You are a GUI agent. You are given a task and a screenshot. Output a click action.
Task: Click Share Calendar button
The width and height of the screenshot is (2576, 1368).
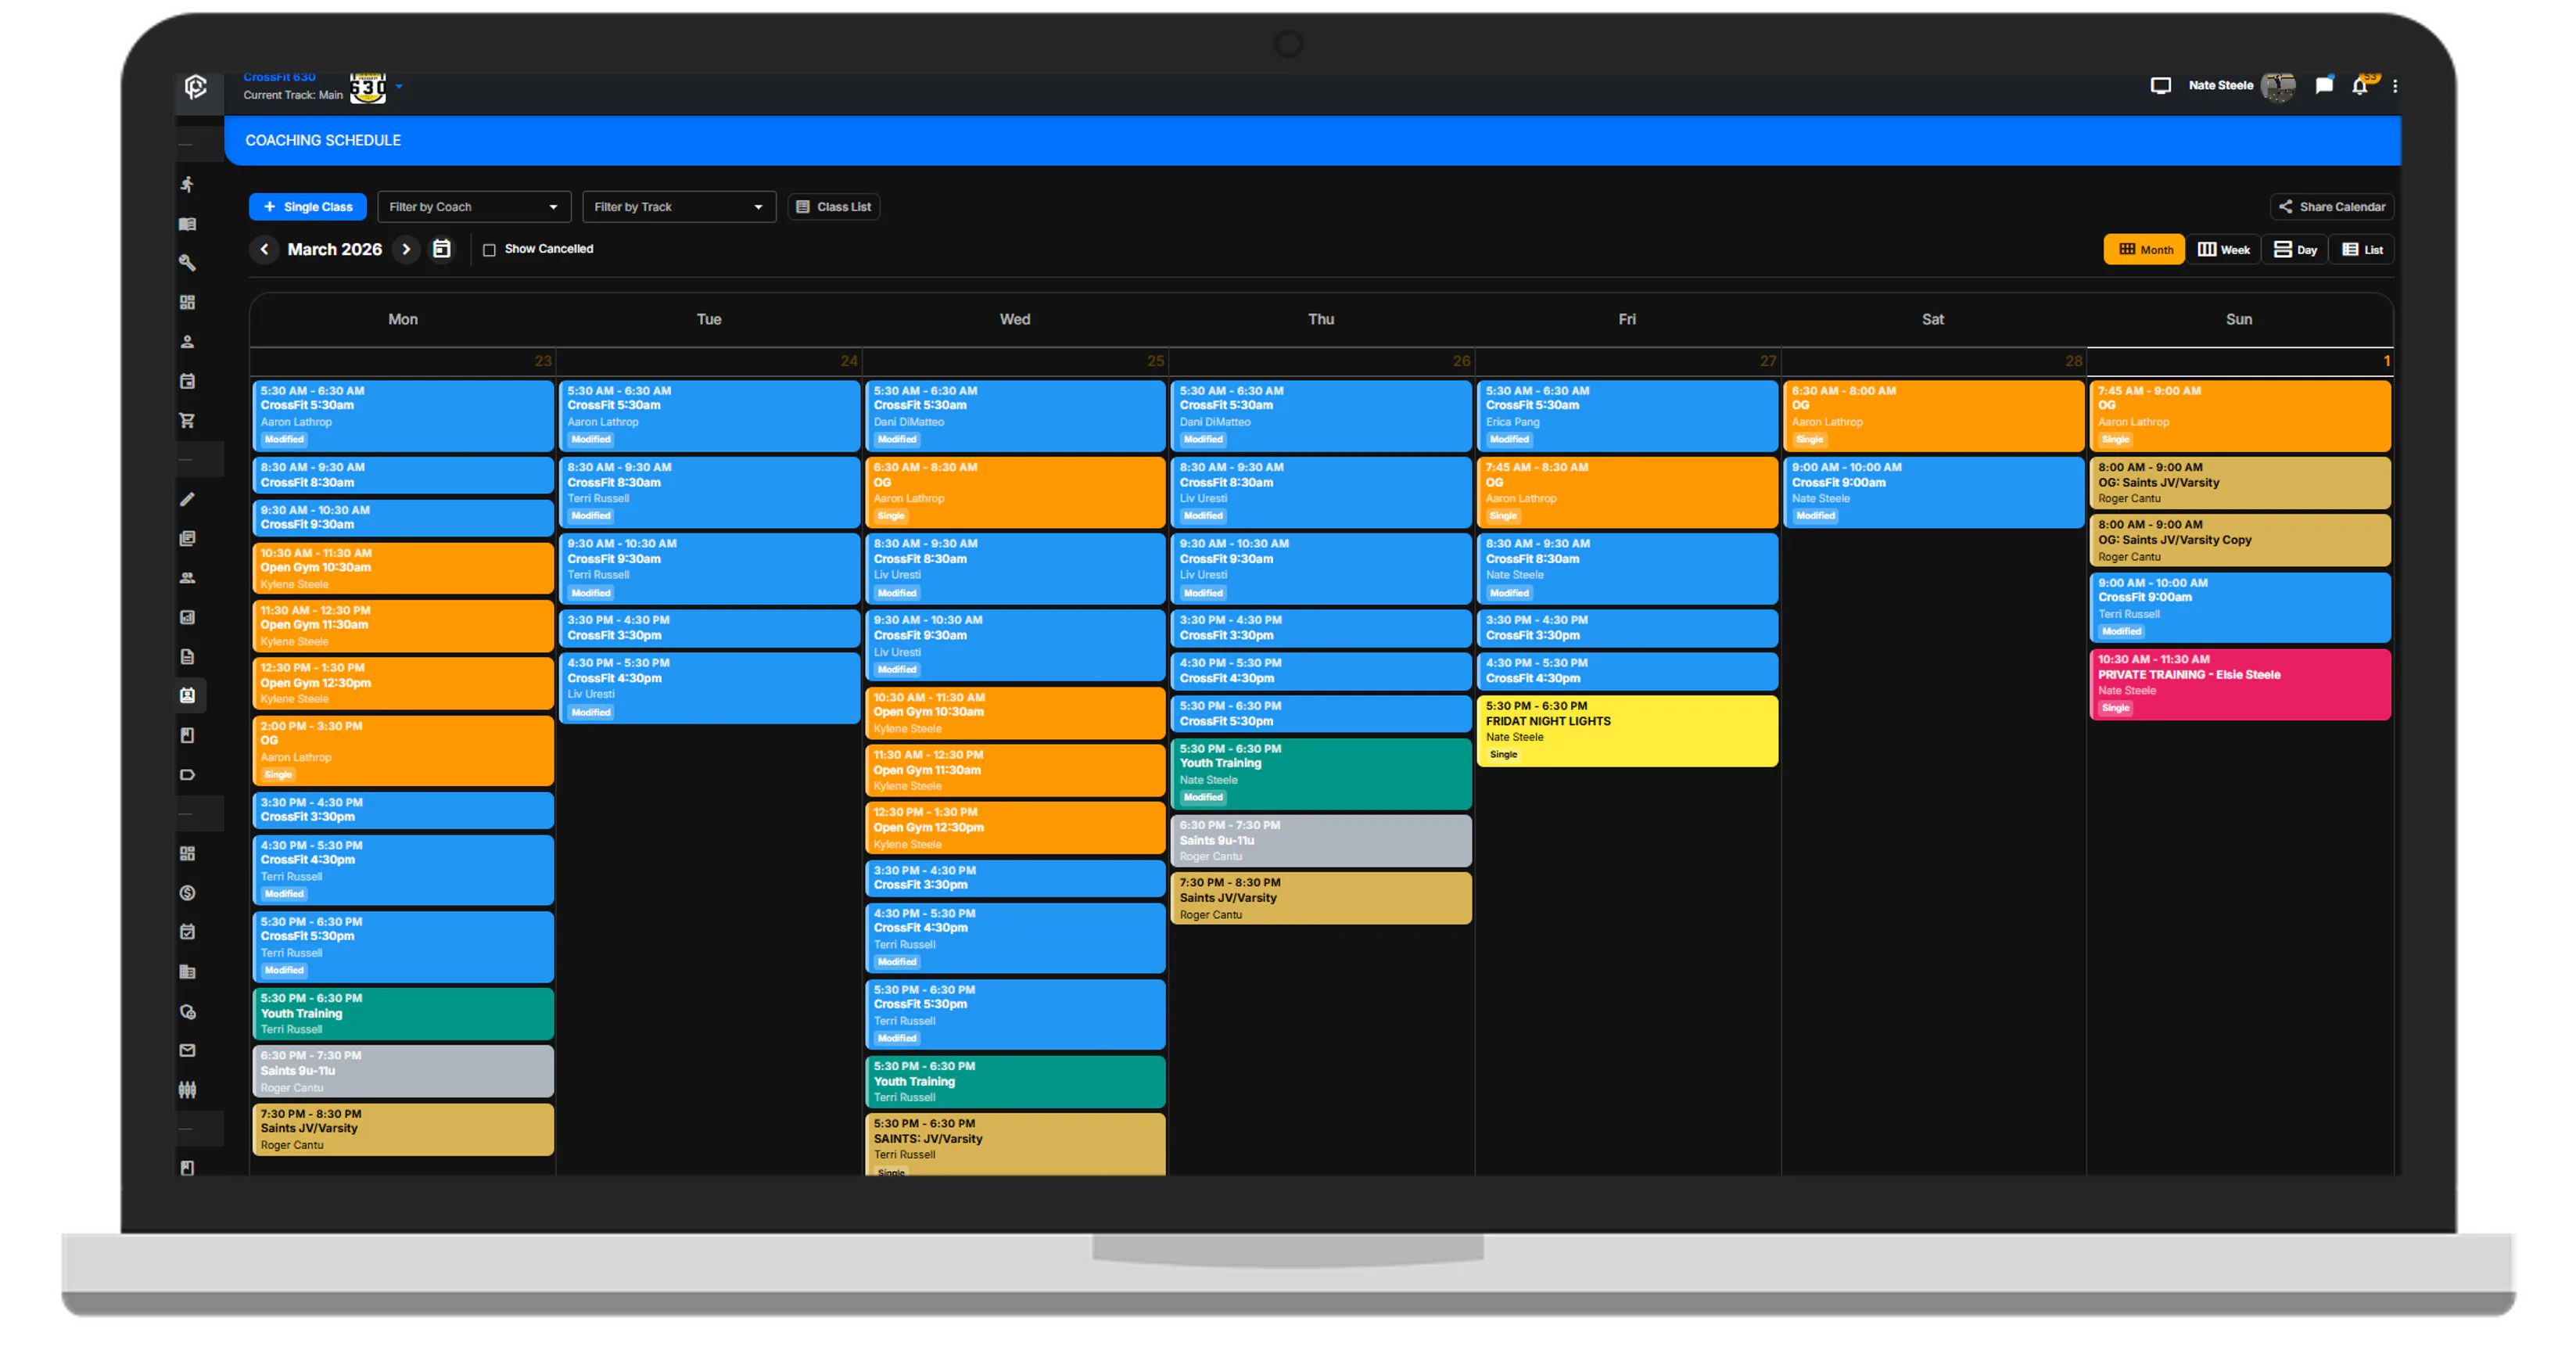pos(2331,207)
